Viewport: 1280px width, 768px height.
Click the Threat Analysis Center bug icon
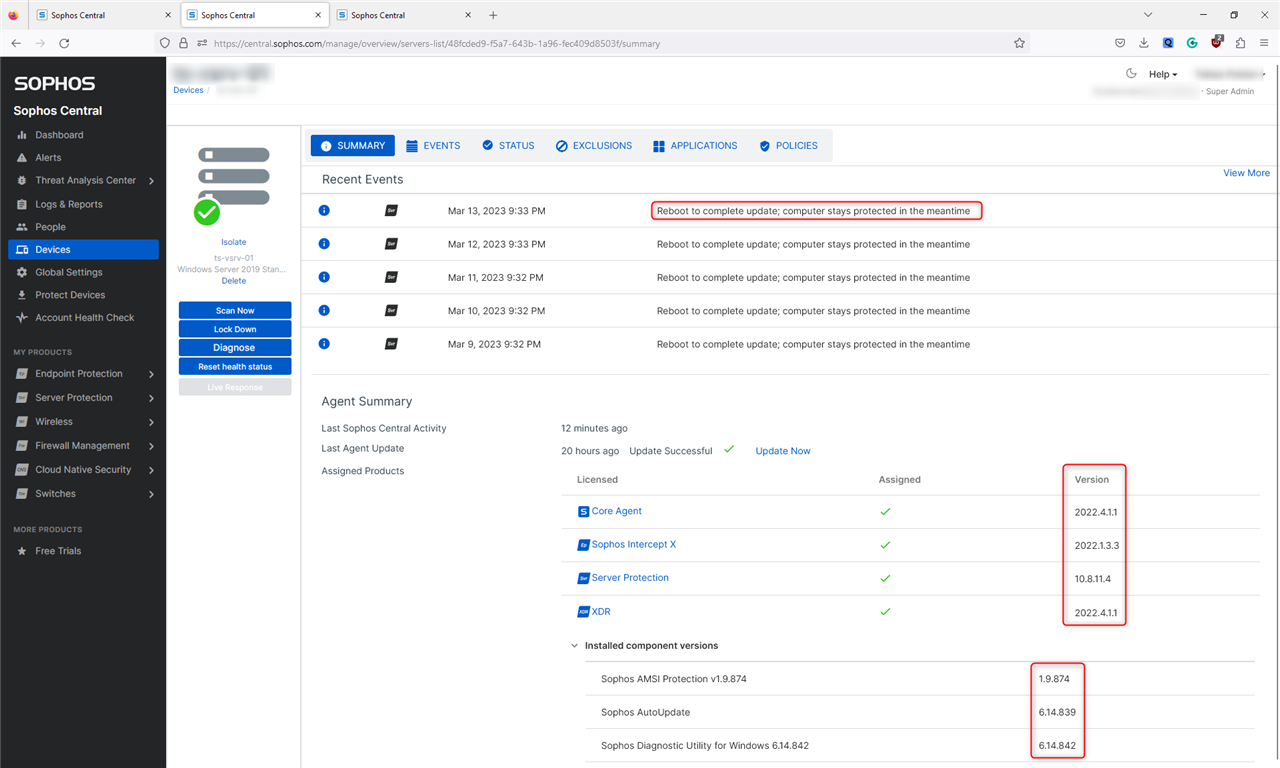[22, 181]
